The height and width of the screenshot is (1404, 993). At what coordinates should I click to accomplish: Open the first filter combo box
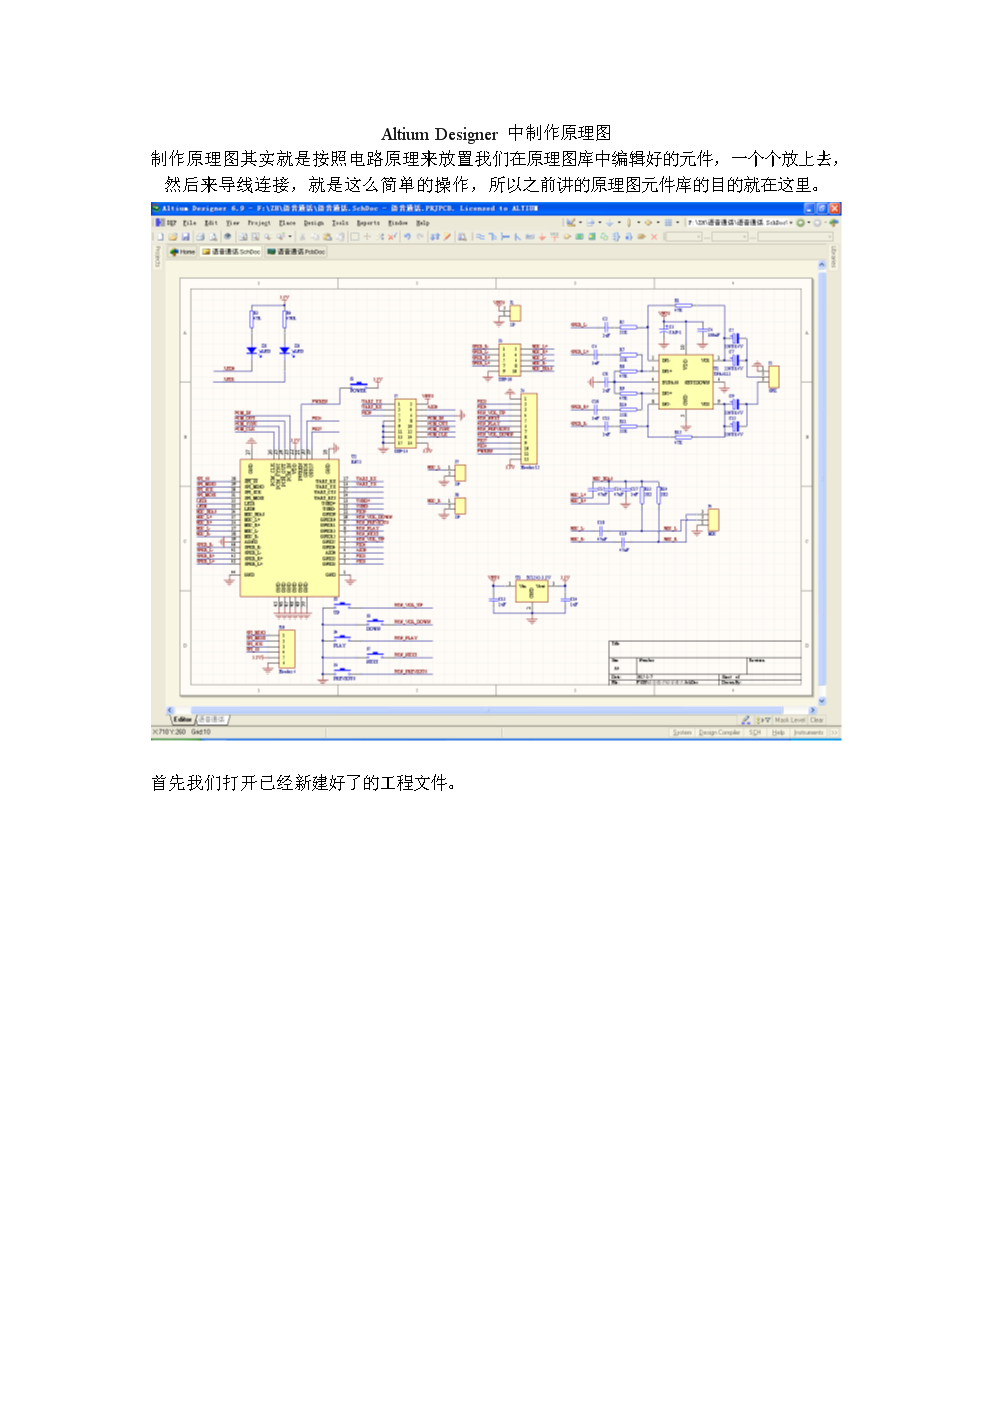click(x=684, y=237)
